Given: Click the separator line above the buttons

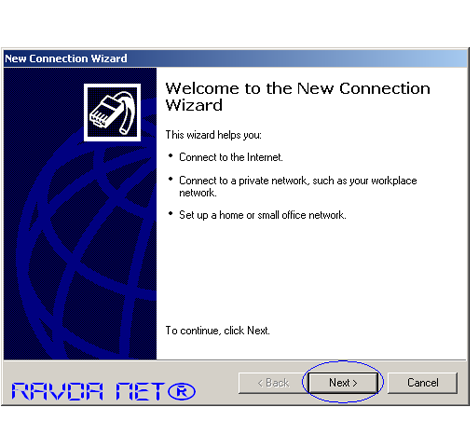Looking at the screenshot, I should (235, 360).
